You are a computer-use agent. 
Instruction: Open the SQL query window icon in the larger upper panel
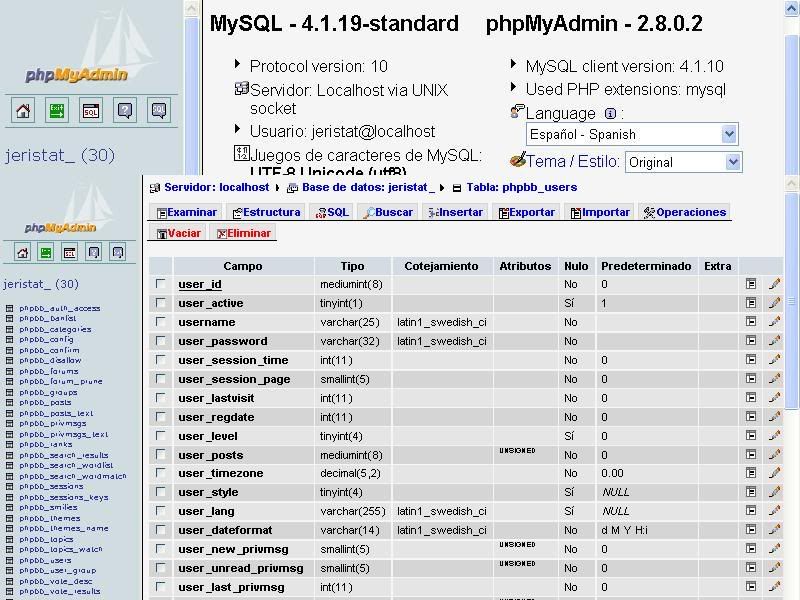coord(91,111)
